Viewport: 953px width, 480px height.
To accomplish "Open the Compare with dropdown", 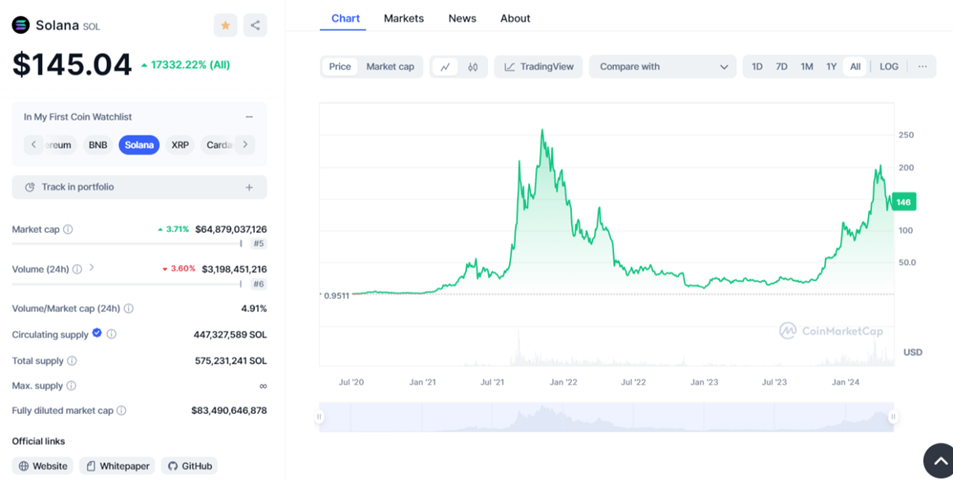I will point(663,67).
